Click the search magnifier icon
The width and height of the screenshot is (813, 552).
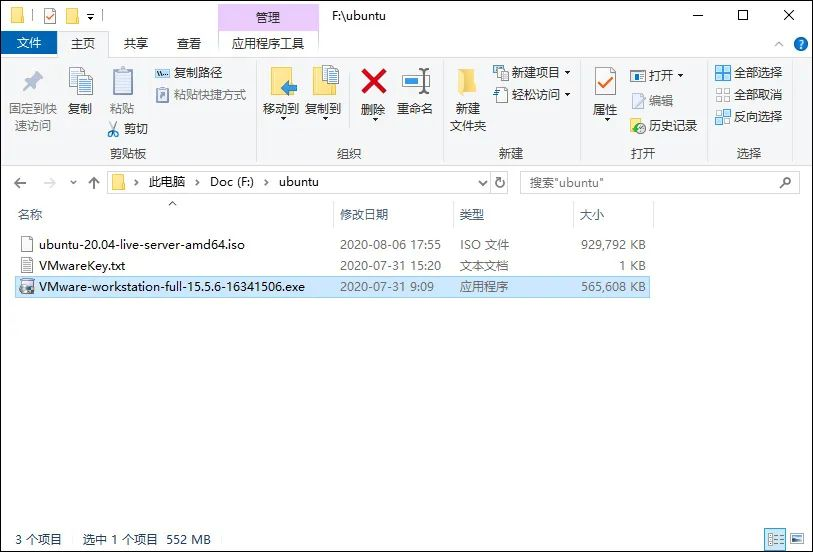tap(786, 182)
